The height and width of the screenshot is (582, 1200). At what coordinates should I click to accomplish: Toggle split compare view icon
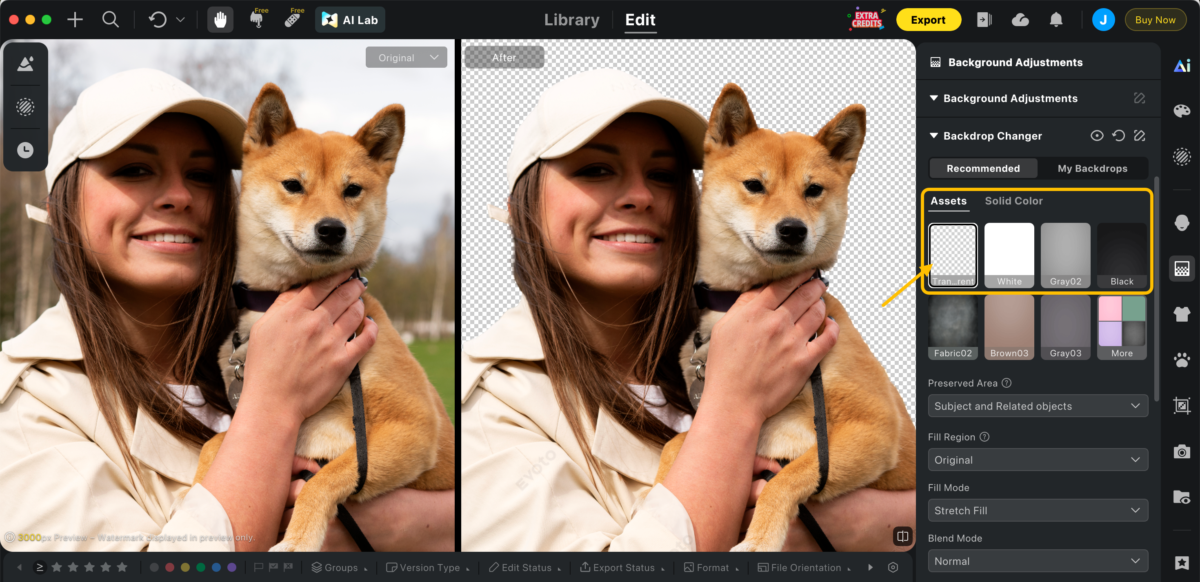click(x=903, y=536)
